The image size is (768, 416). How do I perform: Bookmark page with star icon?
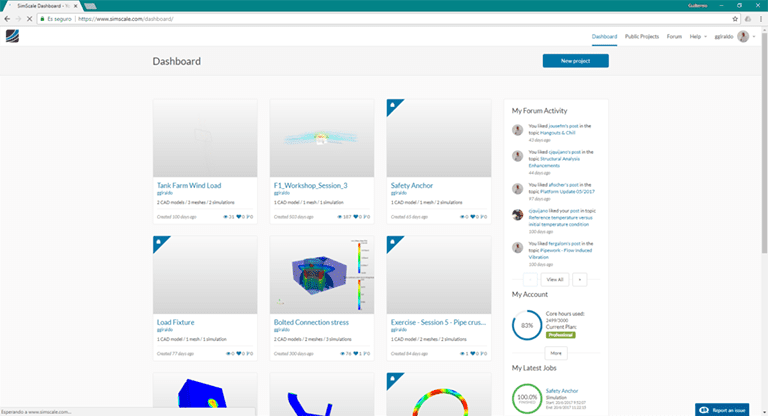coord(735,19)
